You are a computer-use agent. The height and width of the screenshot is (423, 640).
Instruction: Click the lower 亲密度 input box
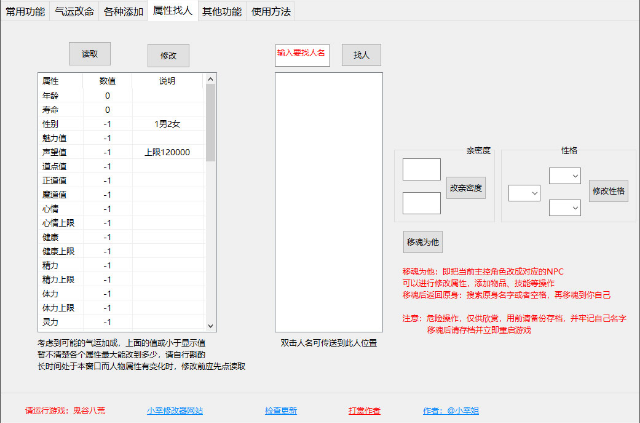coord(421,203)
